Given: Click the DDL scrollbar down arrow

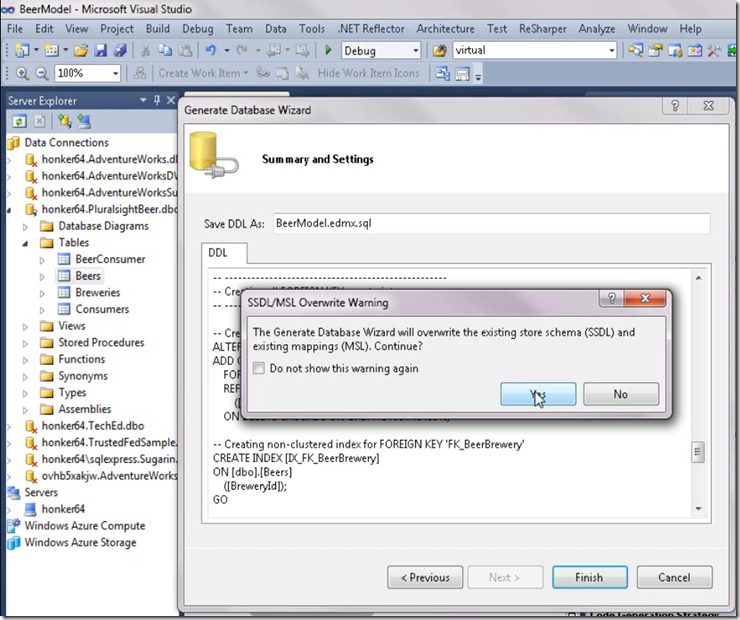Looking at the screenshot, I should click(x=698, y=509).
